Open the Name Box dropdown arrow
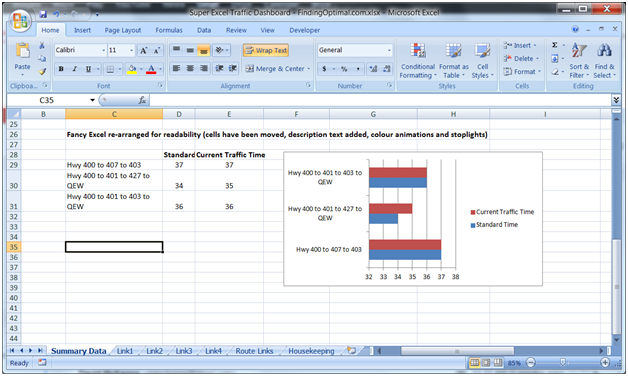This screenshot has height=376, width=628. click(93, 100)
